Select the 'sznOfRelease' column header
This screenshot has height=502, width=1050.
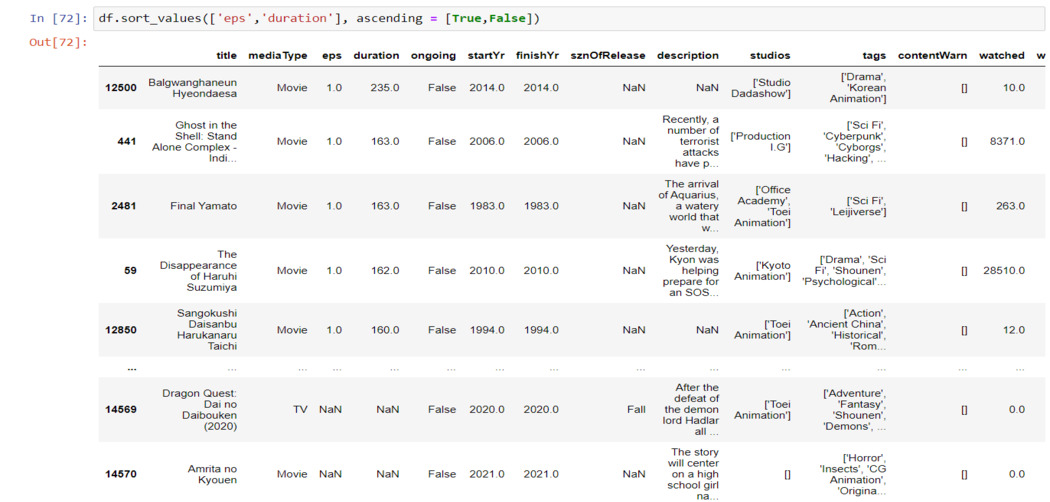[607, 56]
